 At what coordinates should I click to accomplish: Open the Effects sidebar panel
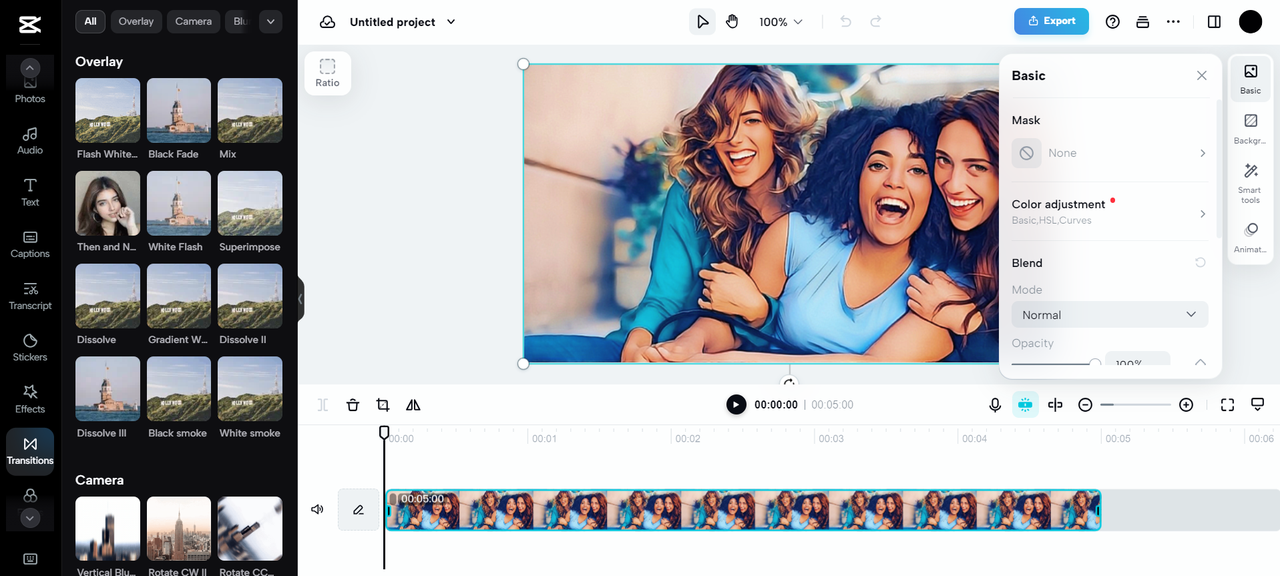30,399
